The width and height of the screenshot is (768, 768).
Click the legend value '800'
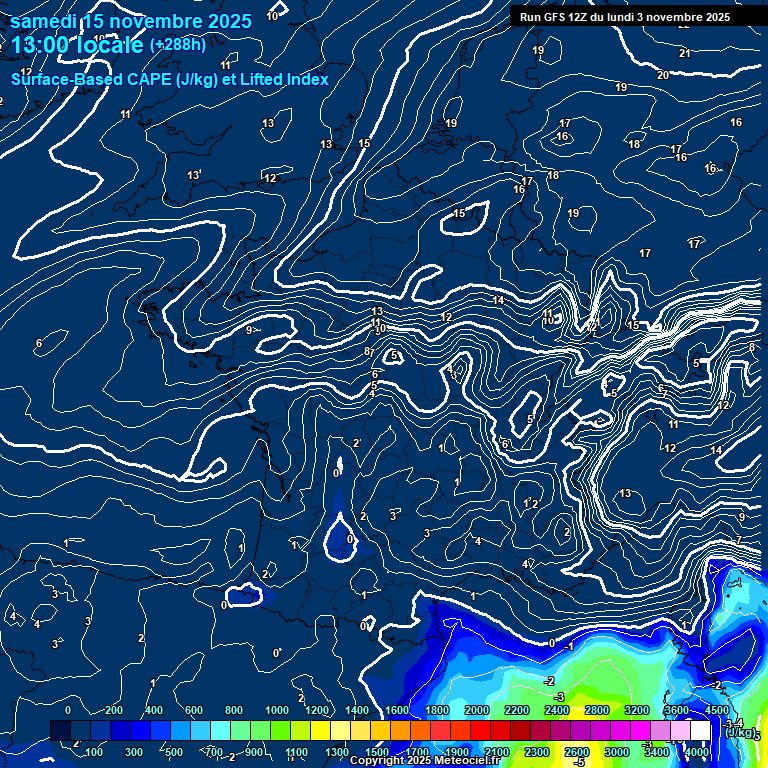click(234, 710)
